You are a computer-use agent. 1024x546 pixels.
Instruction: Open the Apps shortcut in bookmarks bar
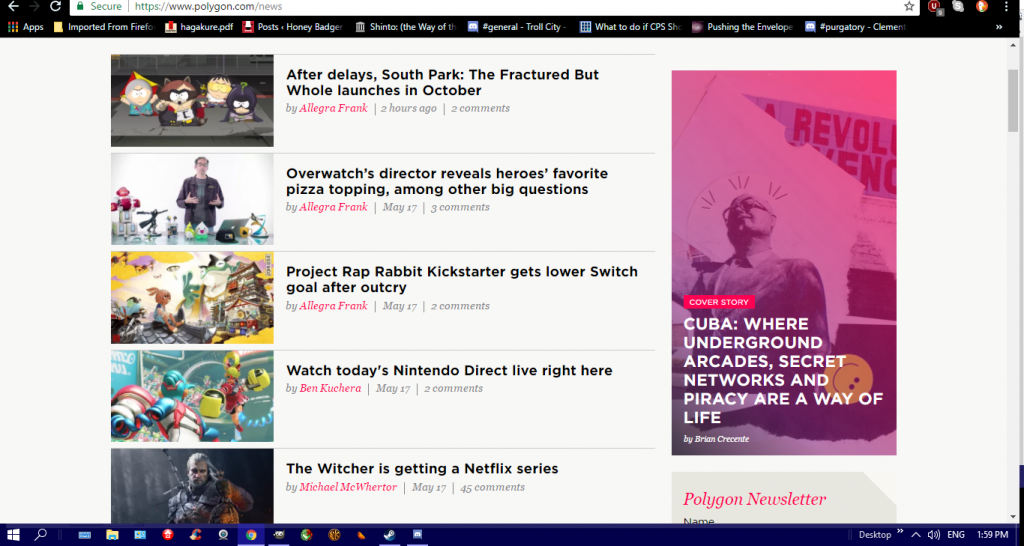[25, 27]
